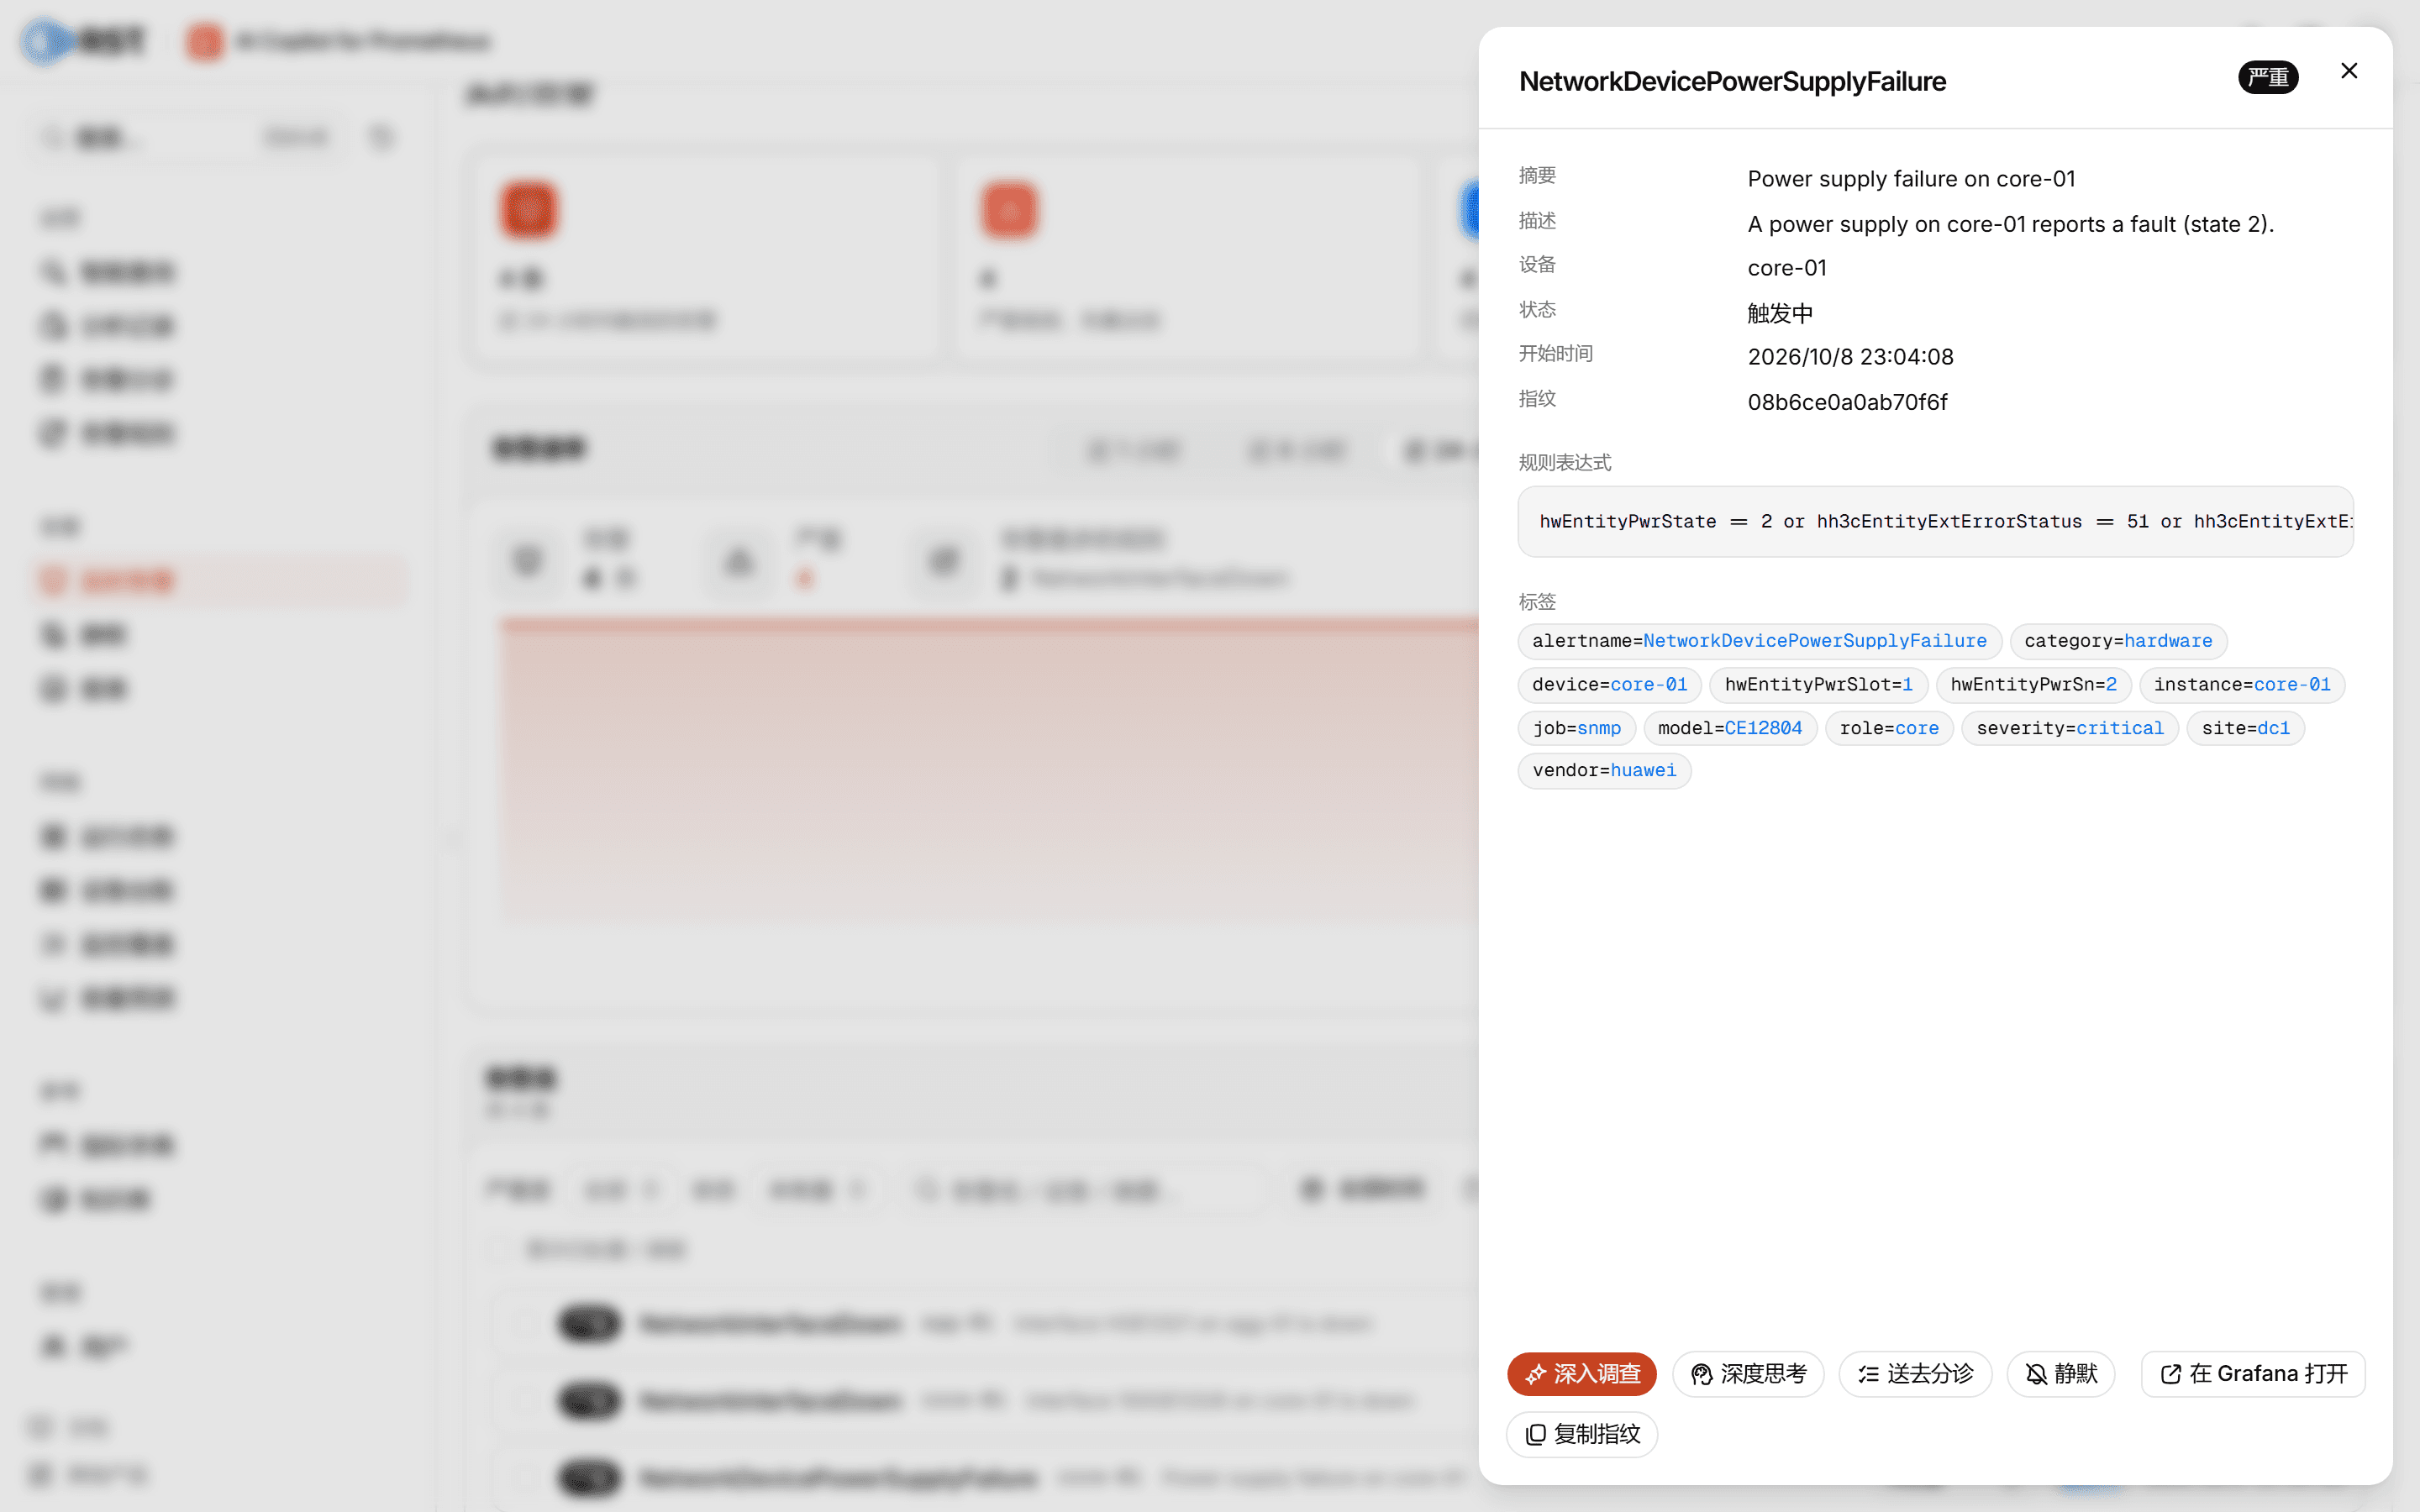Click the brain icon in 深度思考
2420x1512 pixels.
(x=1702, y=1375)
